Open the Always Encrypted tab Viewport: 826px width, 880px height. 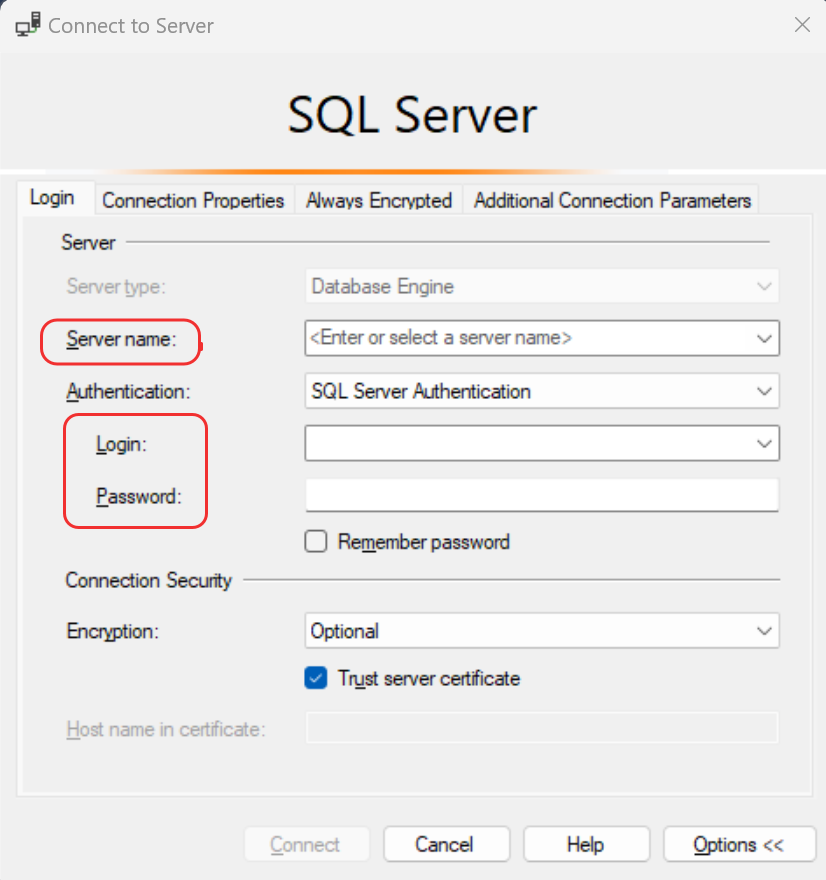tap(379, 200)
